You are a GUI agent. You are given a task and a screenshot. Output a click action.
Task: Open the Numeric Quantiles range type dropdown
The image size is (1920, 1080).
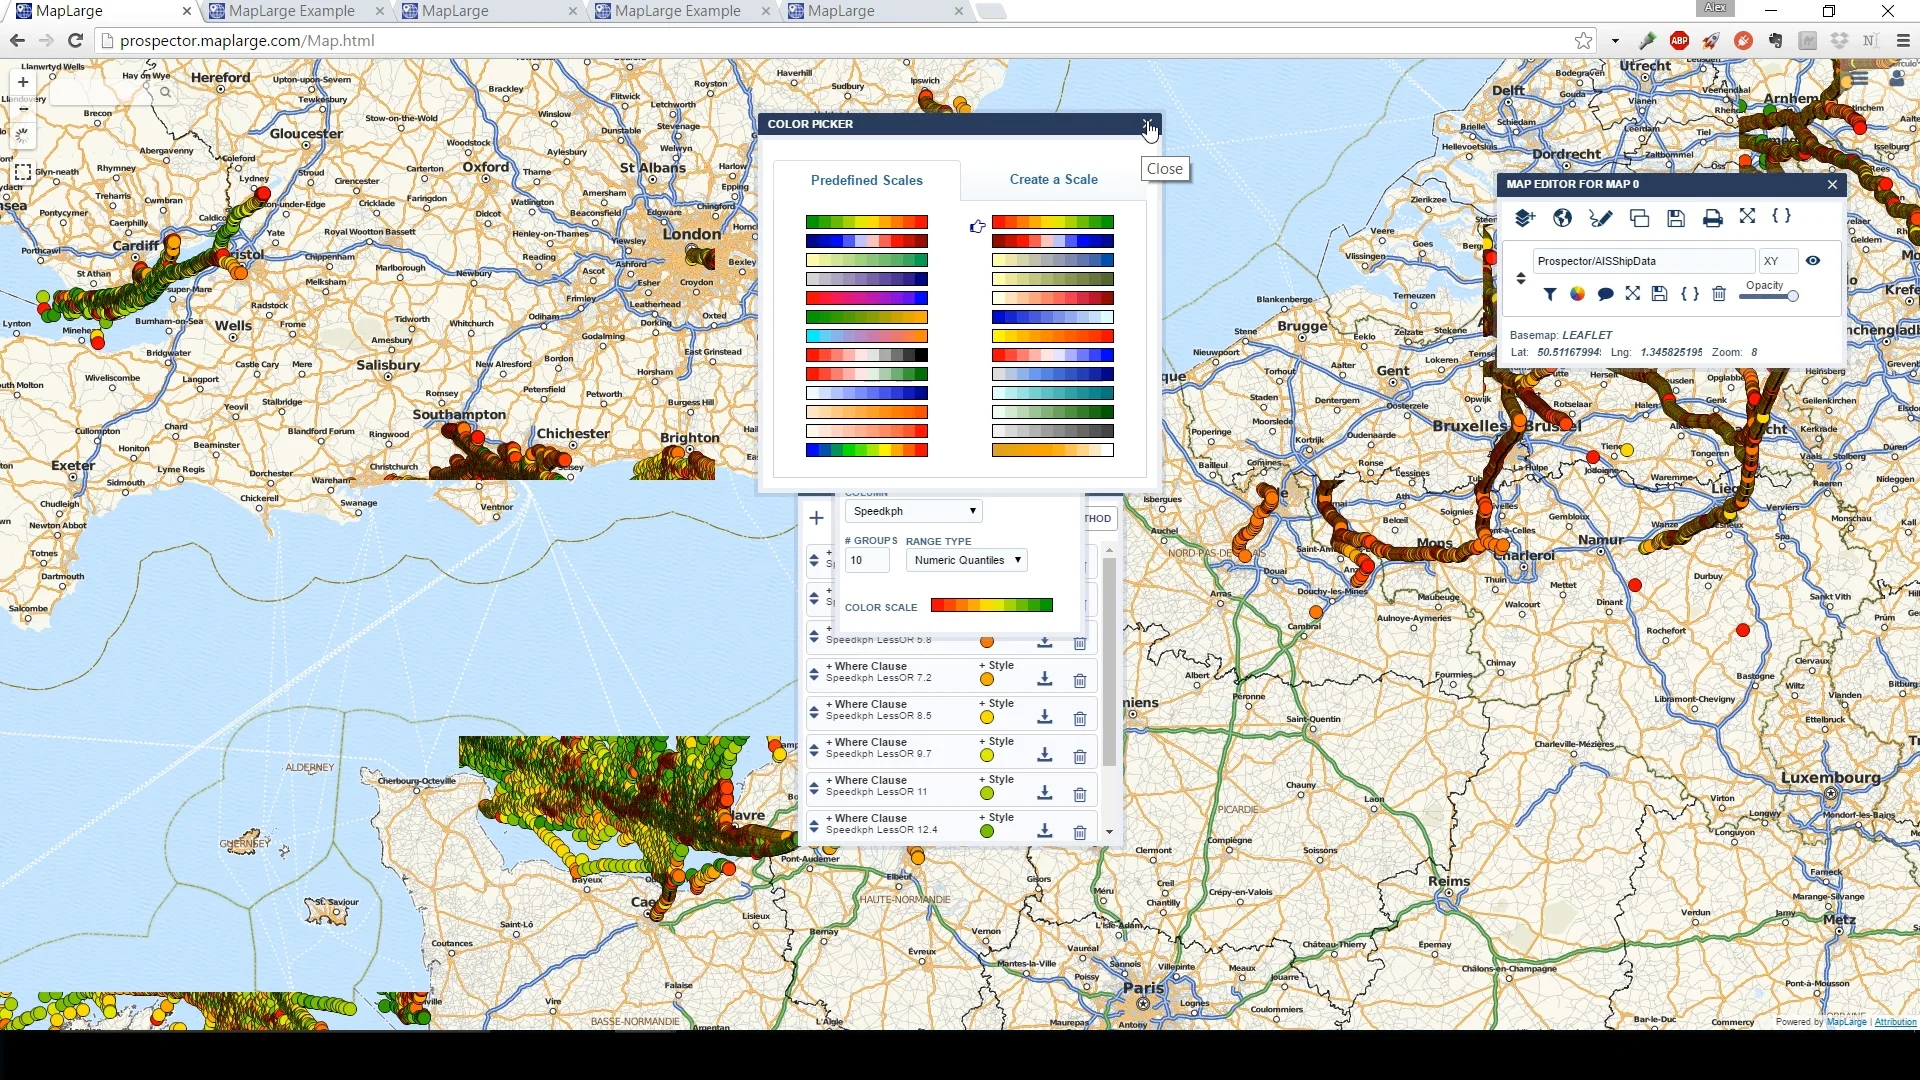pyautogui.click(x=965, y=560)
